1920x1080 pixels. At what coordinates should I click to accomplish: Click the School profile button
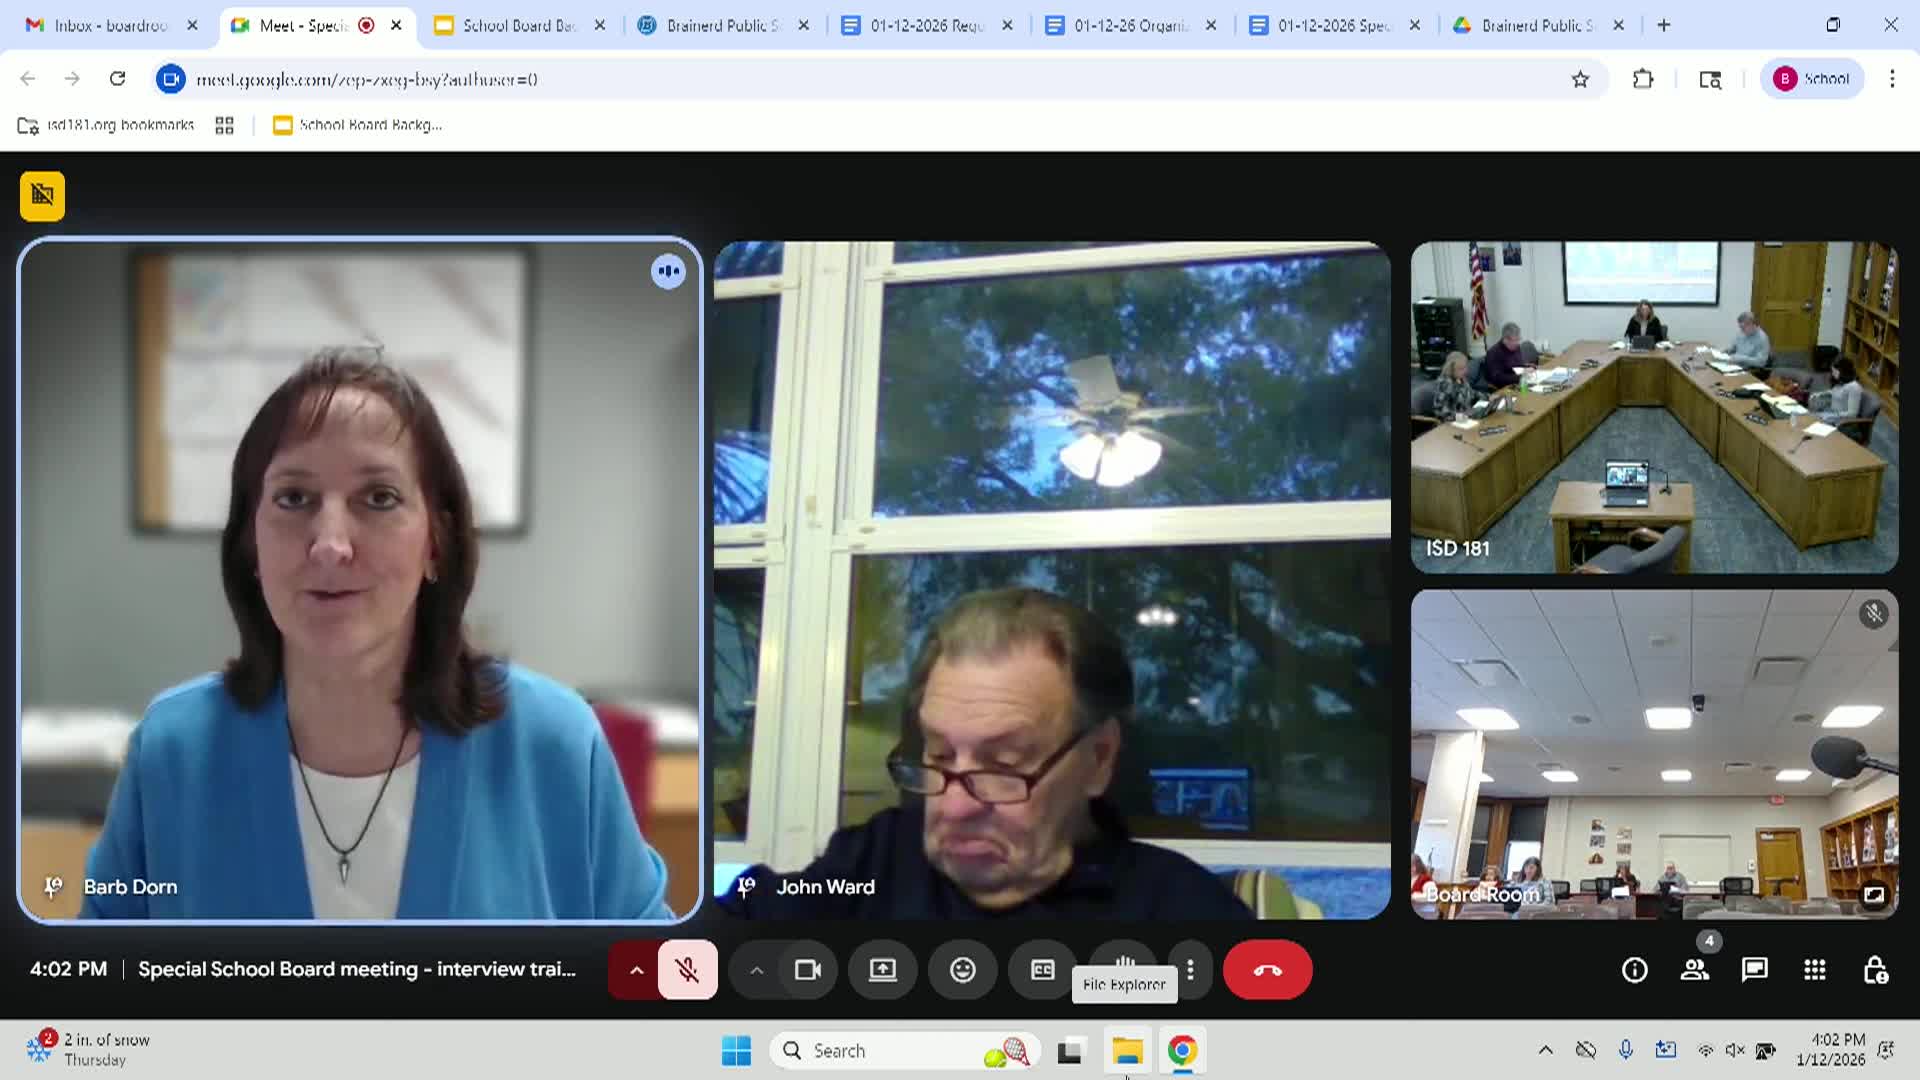coord(1811,79)
